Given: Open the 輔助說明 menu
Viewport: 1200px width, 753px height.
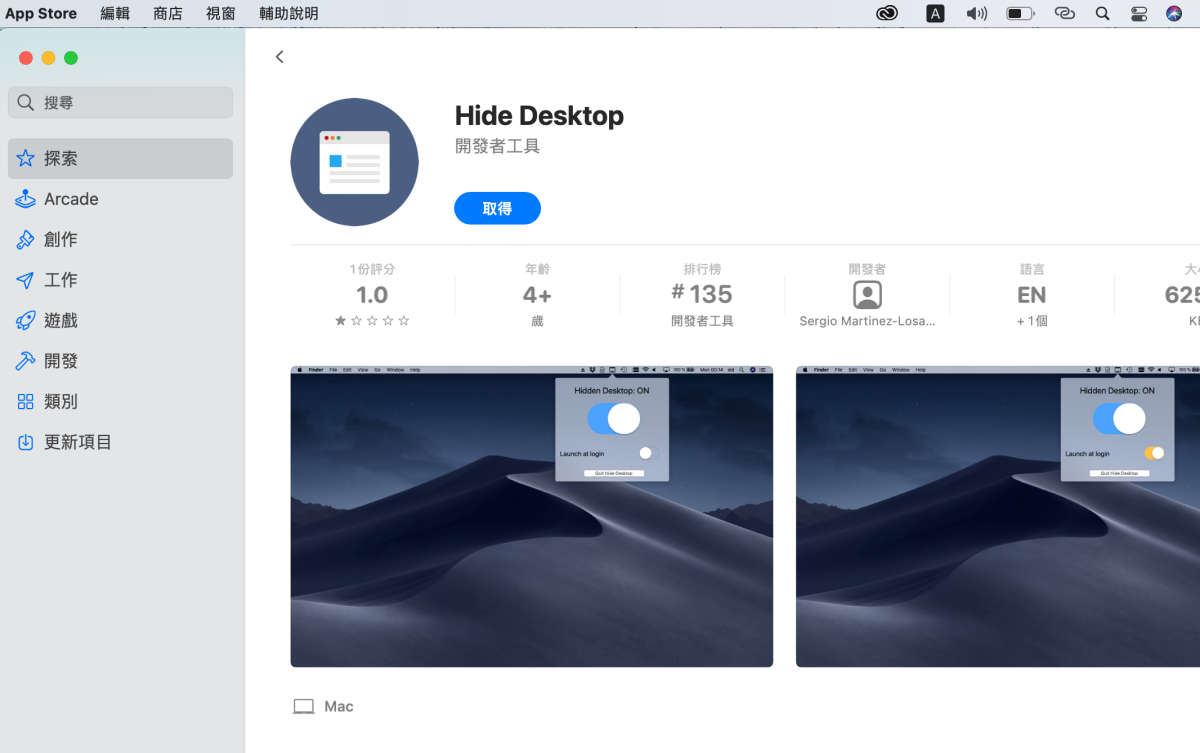Looking at the screenshot, I should point(288,13).
